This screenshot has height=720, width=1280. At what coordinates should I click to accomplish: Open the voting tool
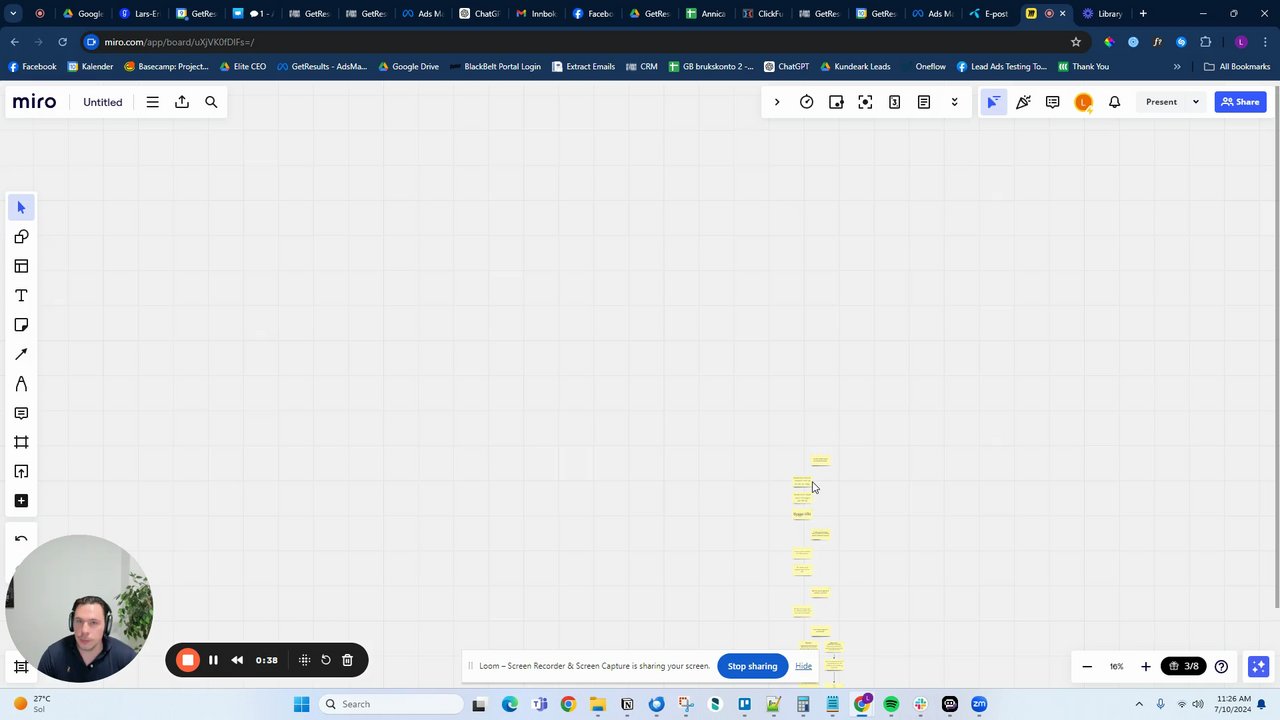pyautogui.click(x=836, y=102)
